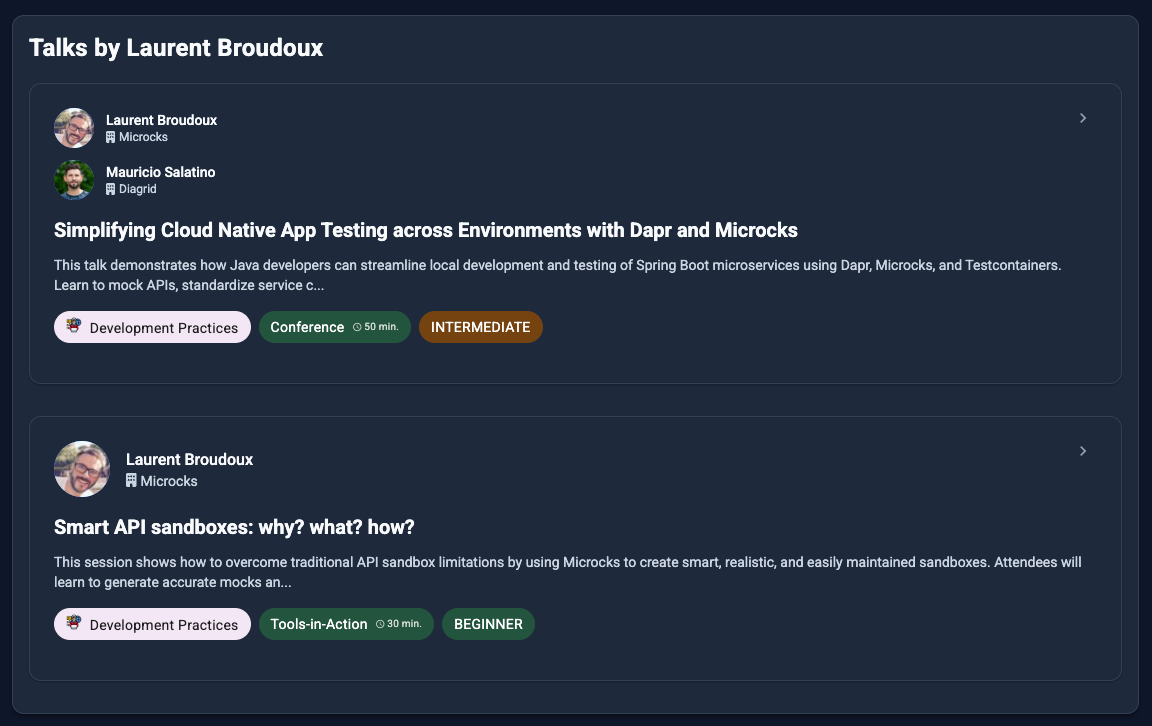Click the Development Practices track icon, first talk
The image size is (1152, 726).
click(x=74, y=326)
